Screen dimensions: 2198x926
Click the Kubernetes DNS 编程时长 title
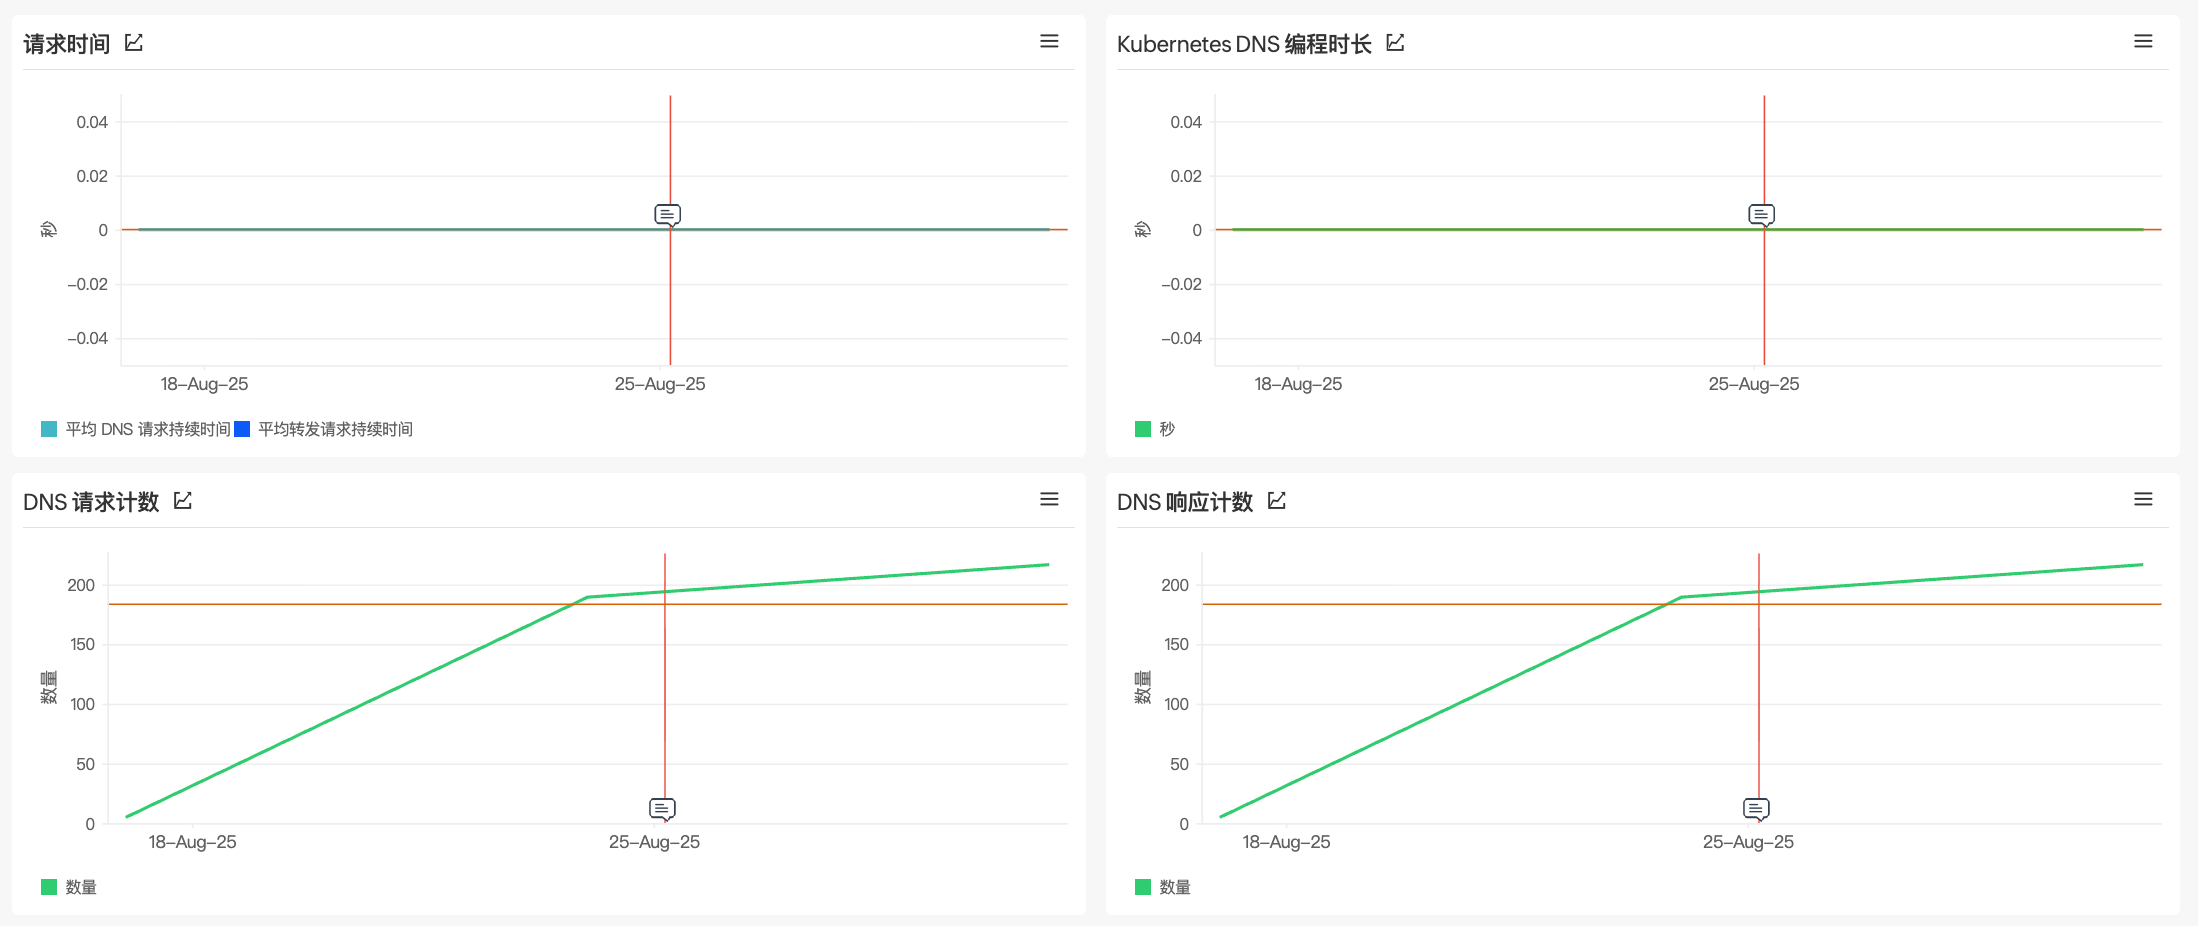click(x=1243, y=44)
